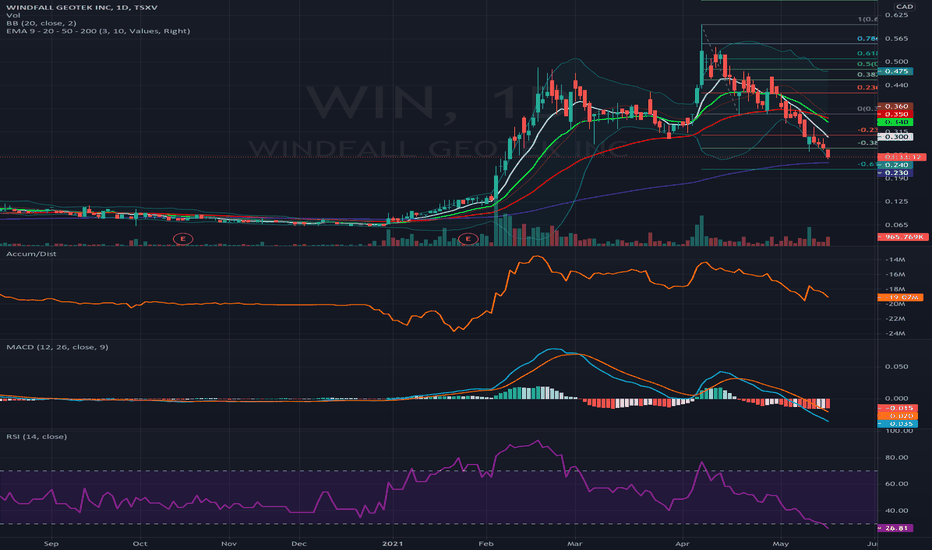Select the Vol indicator label
Viewport: 932px width, 550px height.
pyautogui.click(x=13, y=15)
